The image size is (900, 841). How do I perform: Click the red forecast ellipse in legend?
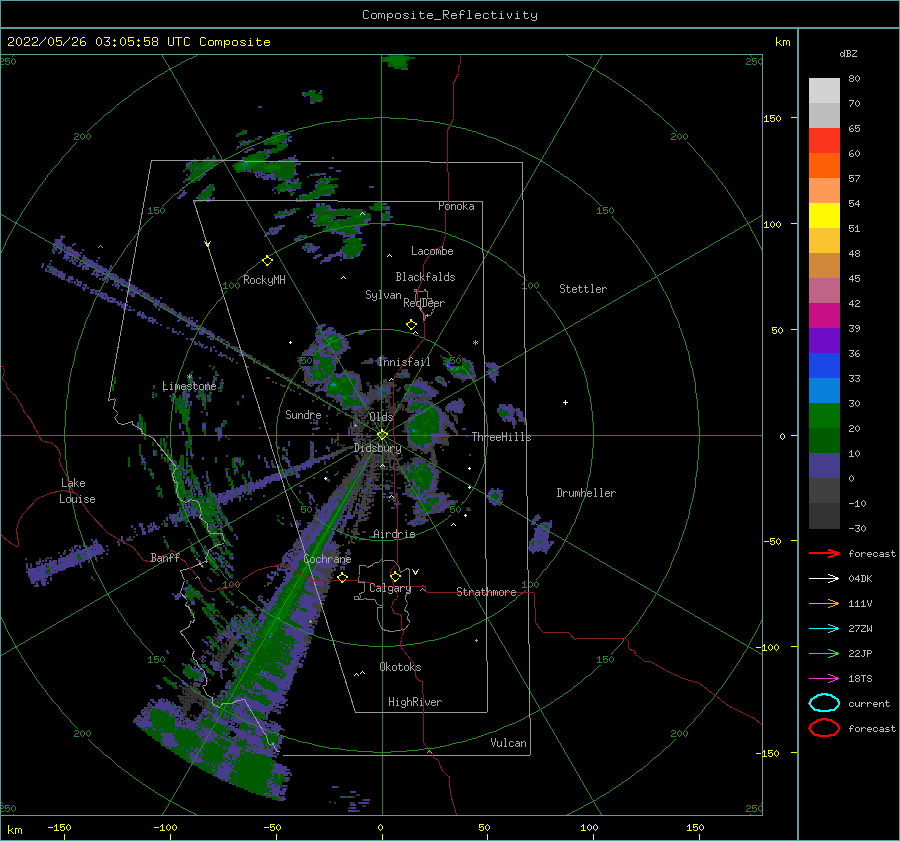pos(824,728)
